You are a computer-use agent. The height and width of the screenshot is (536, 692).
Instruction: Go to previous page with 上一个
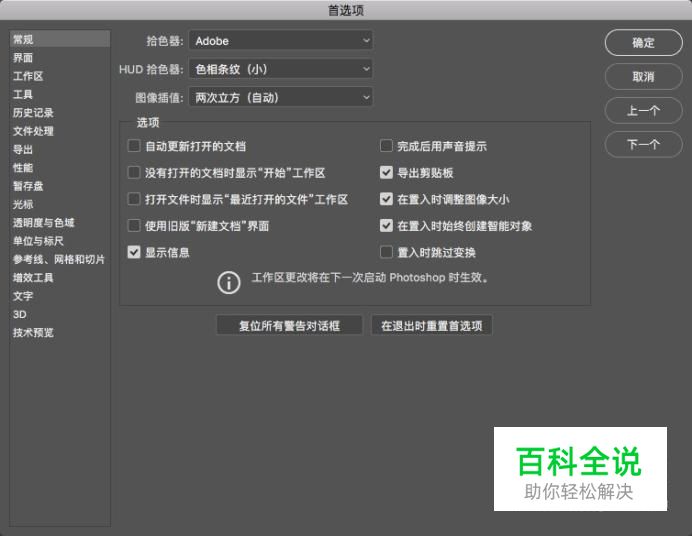[643, 110]
